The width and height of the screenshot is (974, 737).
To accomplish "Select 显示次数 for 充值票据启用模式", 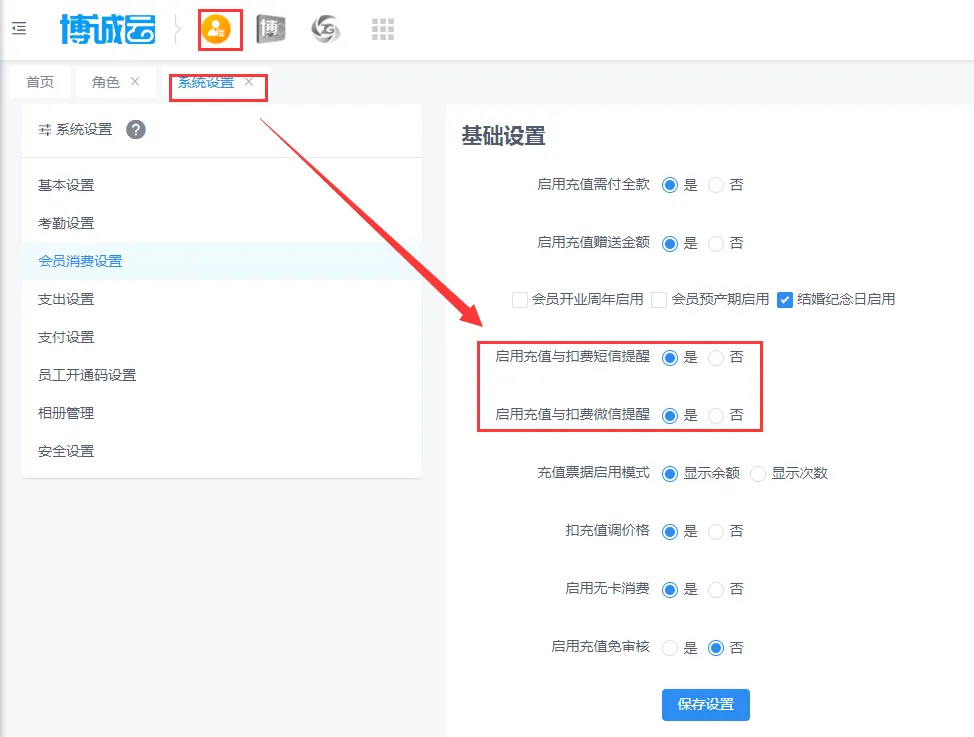I will 758,473.
